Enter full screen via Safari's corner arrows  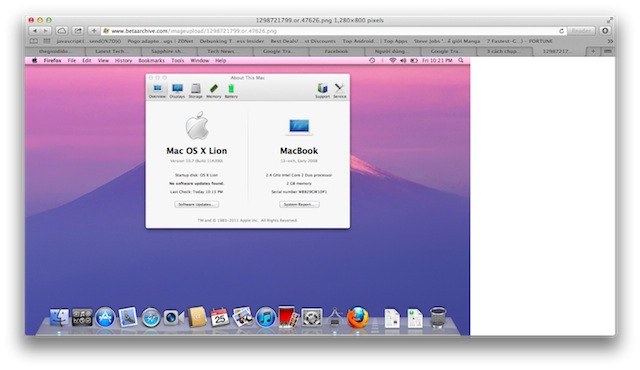(609, 20)
